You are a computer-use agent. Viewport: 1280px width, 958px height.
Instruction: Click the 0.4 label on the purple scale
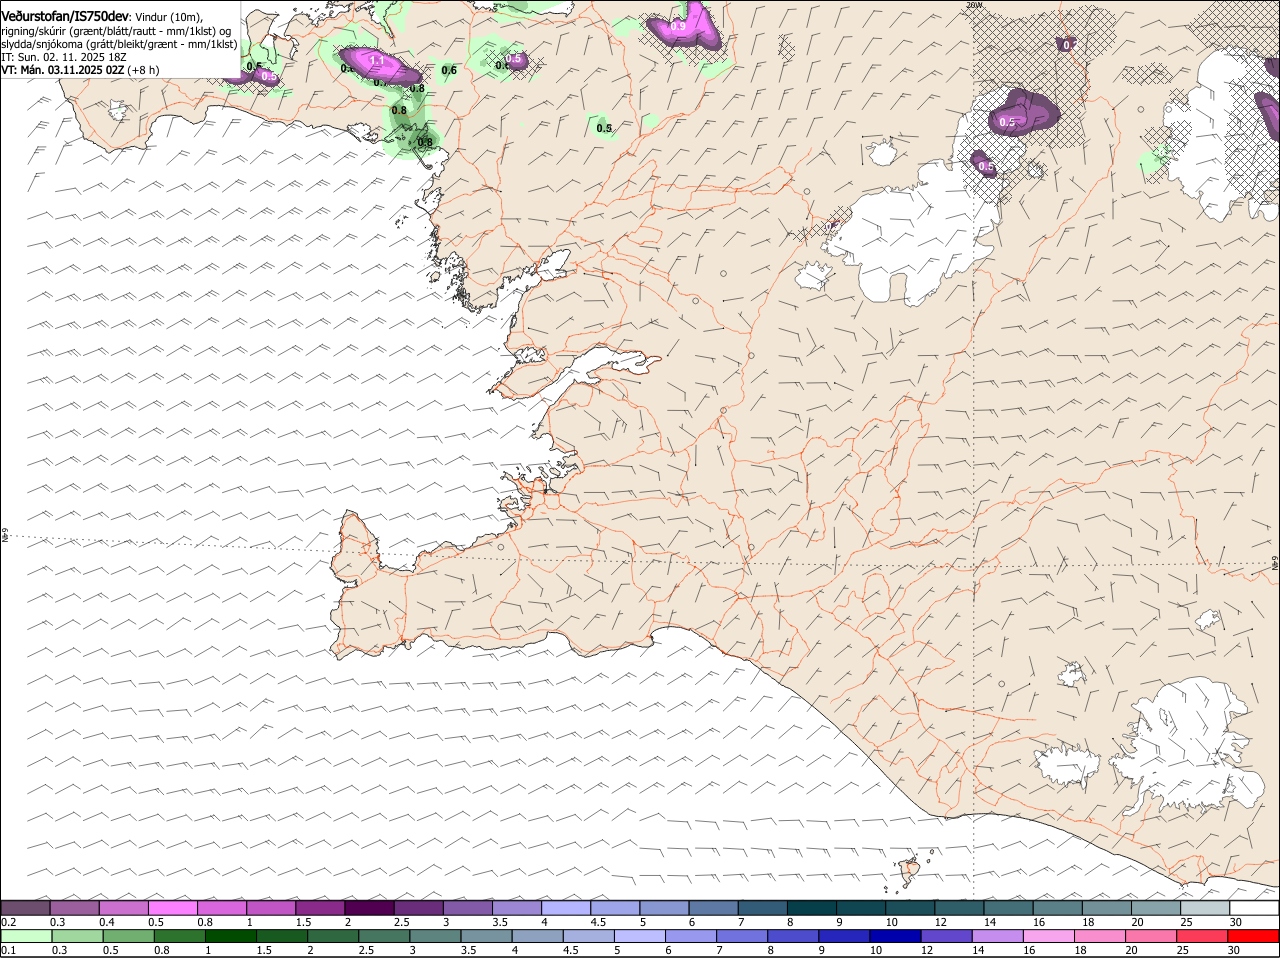tap(107, 922)
